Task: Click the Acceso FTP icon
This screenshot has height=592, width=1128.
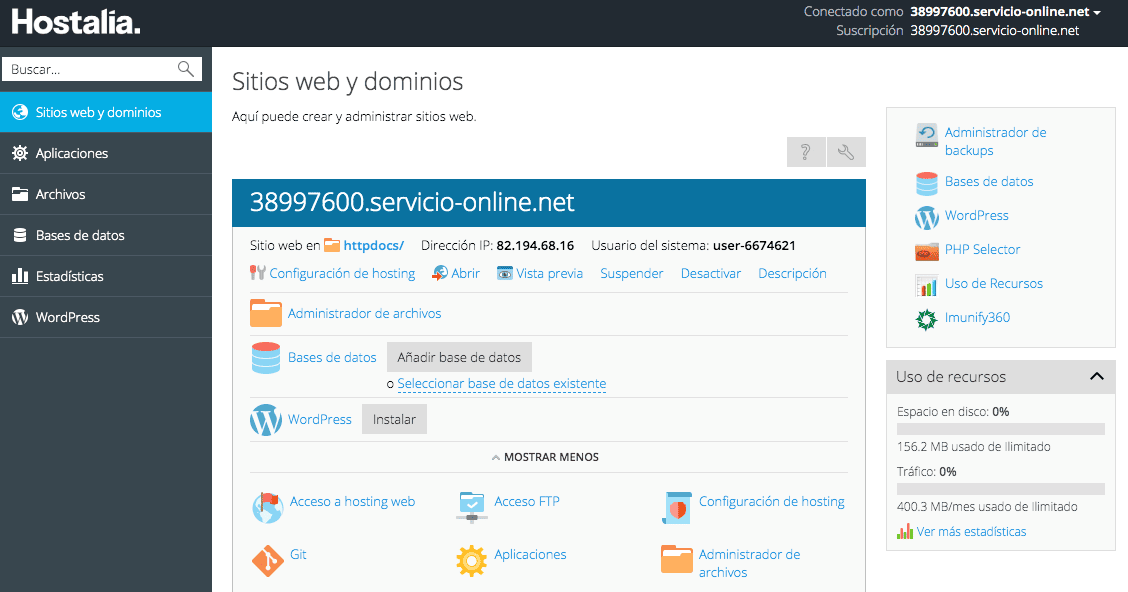Action: tap(472, 507)
